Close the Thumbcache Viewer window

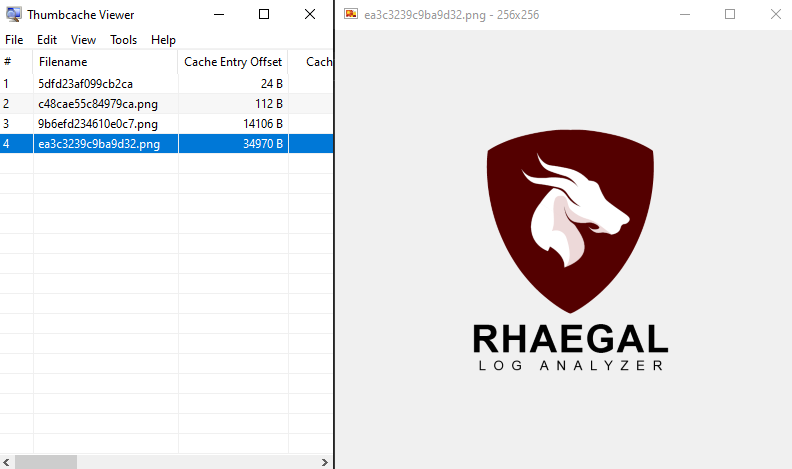coord(310,14)
